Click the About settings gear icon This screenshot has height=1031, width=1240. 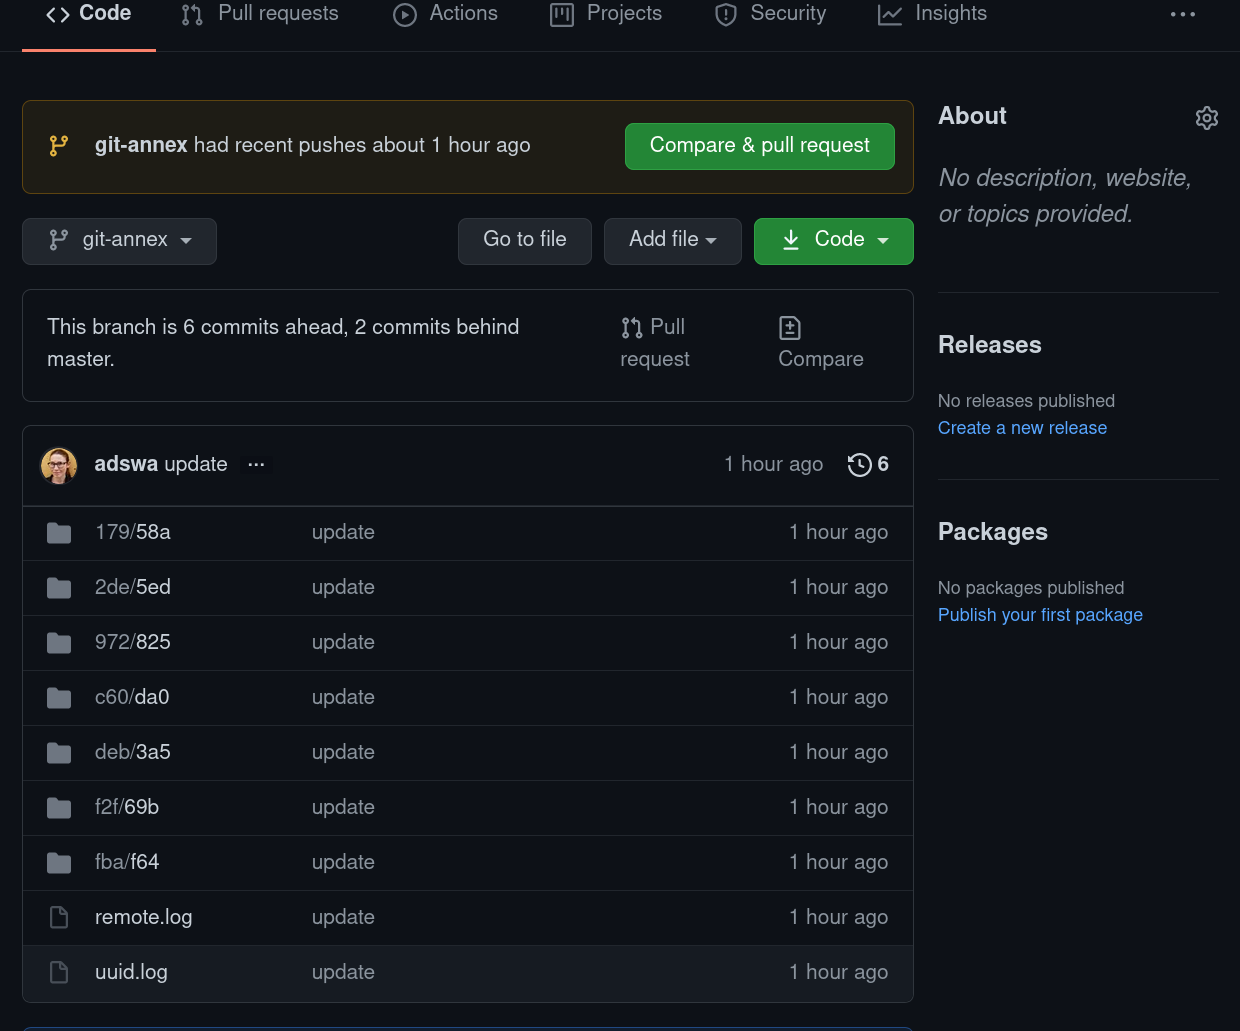(x=1206, y=118)
